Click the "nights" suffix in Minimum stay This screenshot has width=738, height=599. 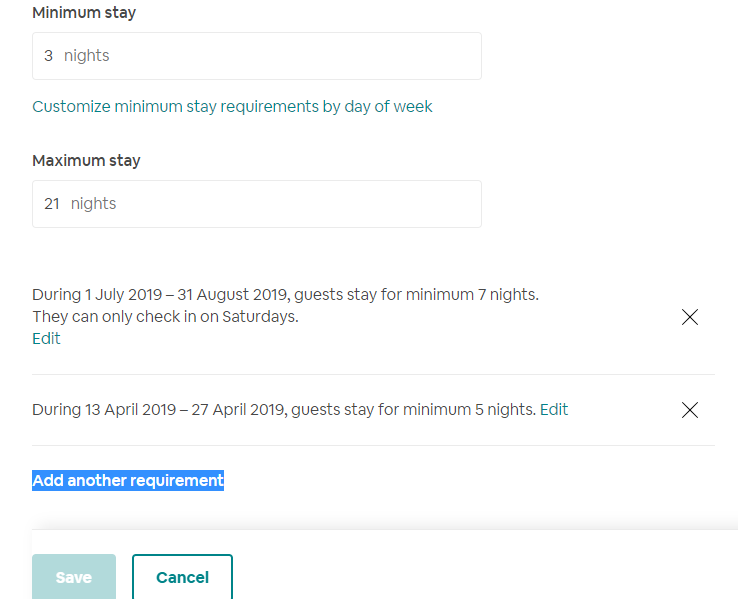(x=87, y=56)
